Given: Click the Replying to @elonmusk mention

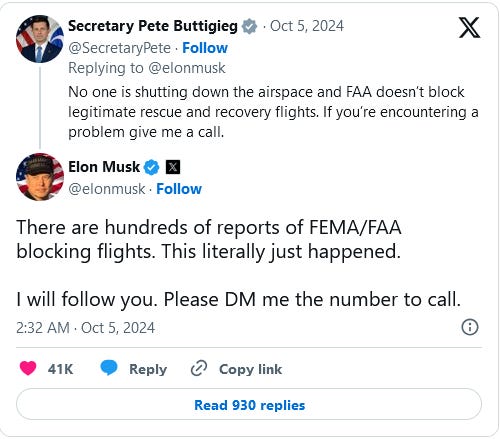Looking at the screenshot, I should pyautogui.click(x=187, y=68).
